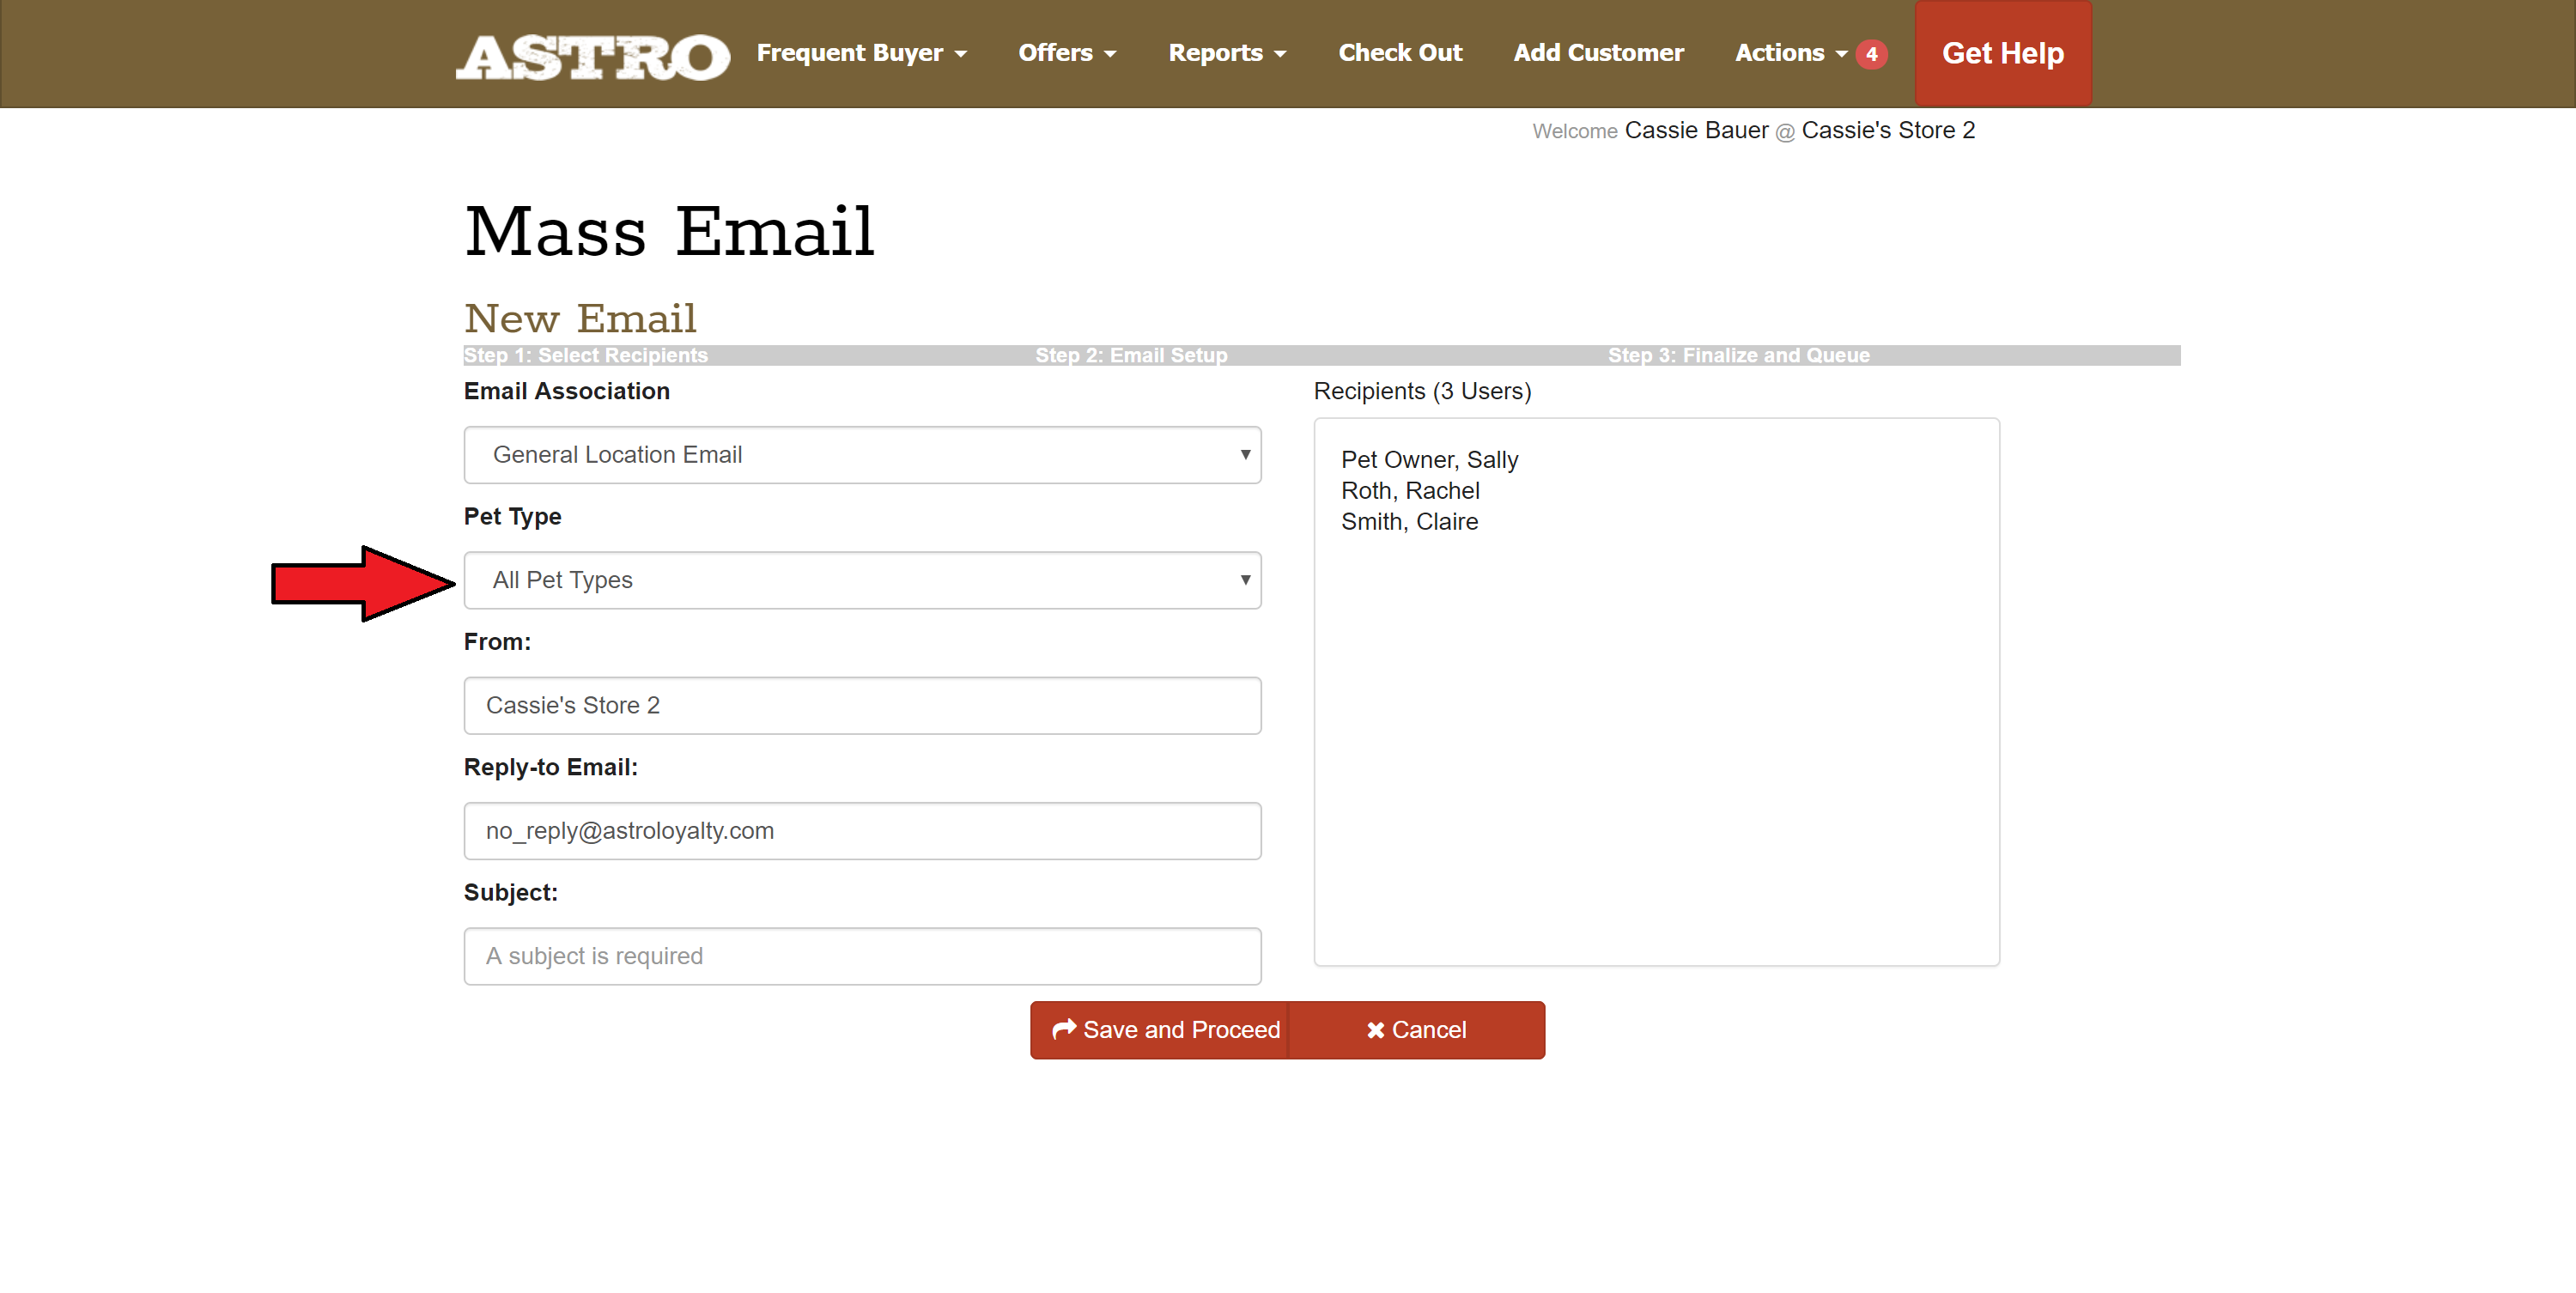Open the Add Customer page
Image resolution: width=2576 pixels, height=1293 pixels.
pyautogui.click(x=1597, y=53)
